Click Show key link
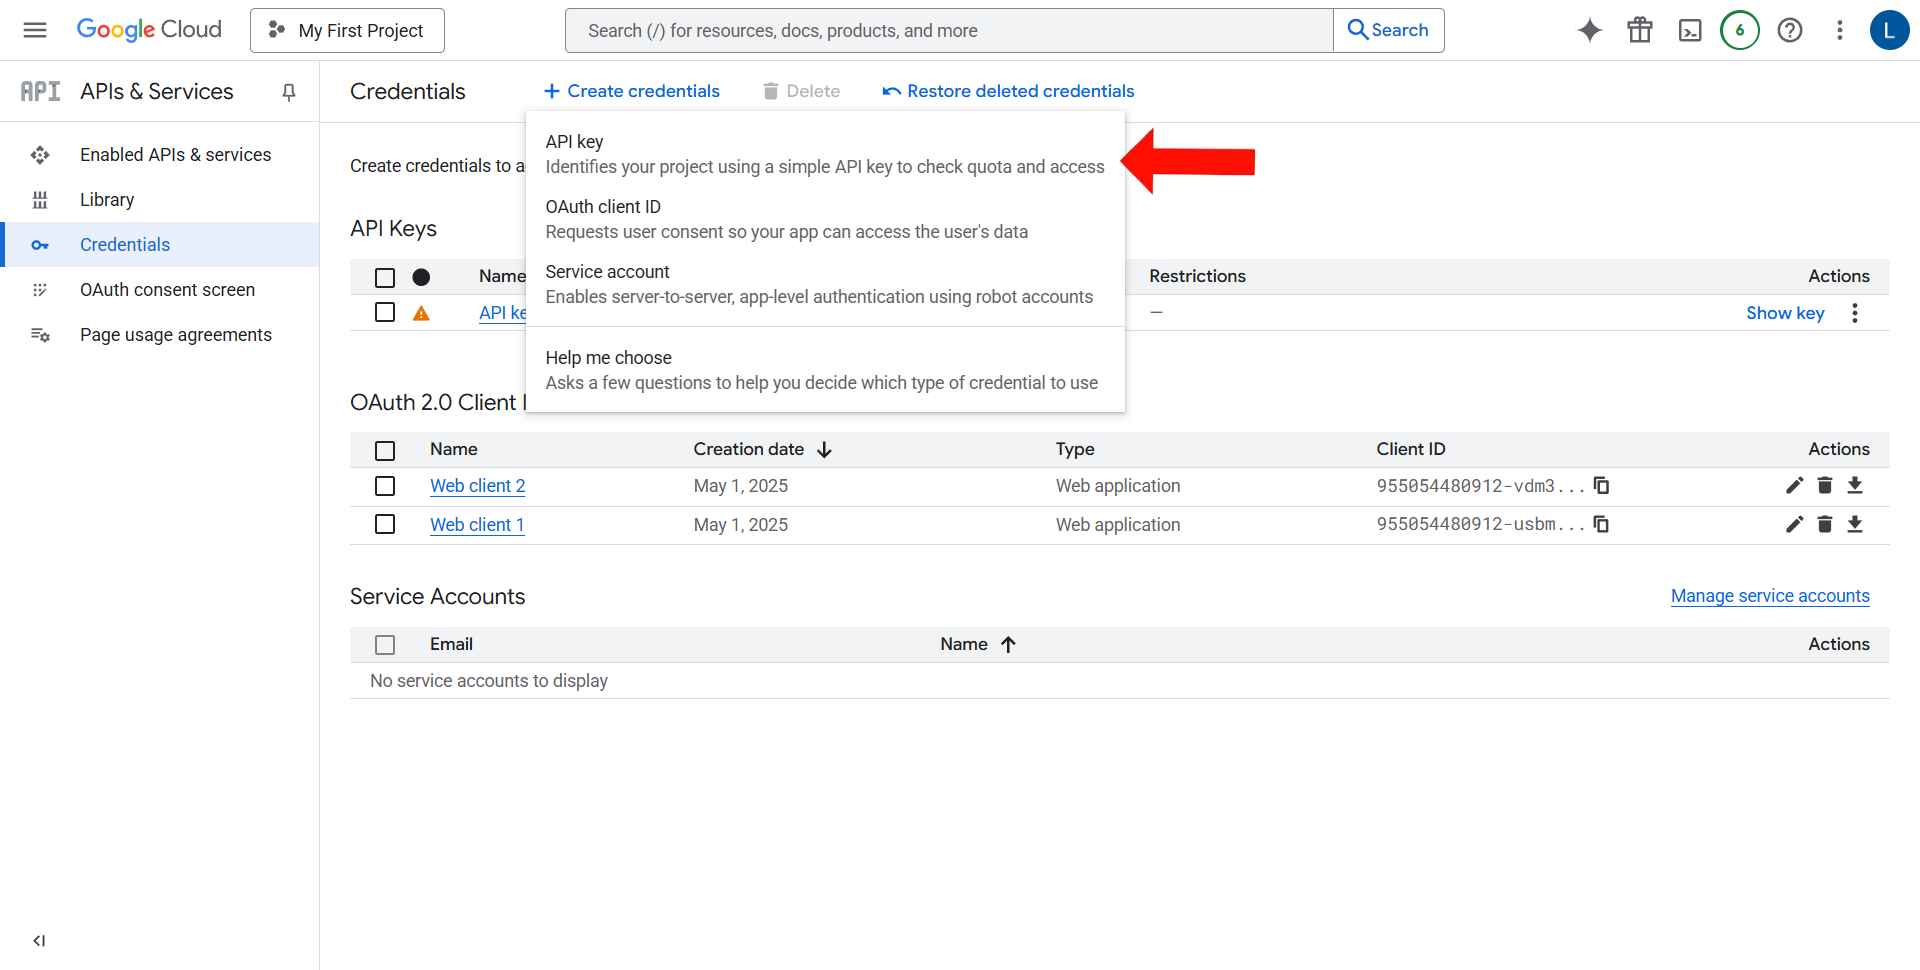This screenshot has height=970, width=1920. [x=1785, y=313]
